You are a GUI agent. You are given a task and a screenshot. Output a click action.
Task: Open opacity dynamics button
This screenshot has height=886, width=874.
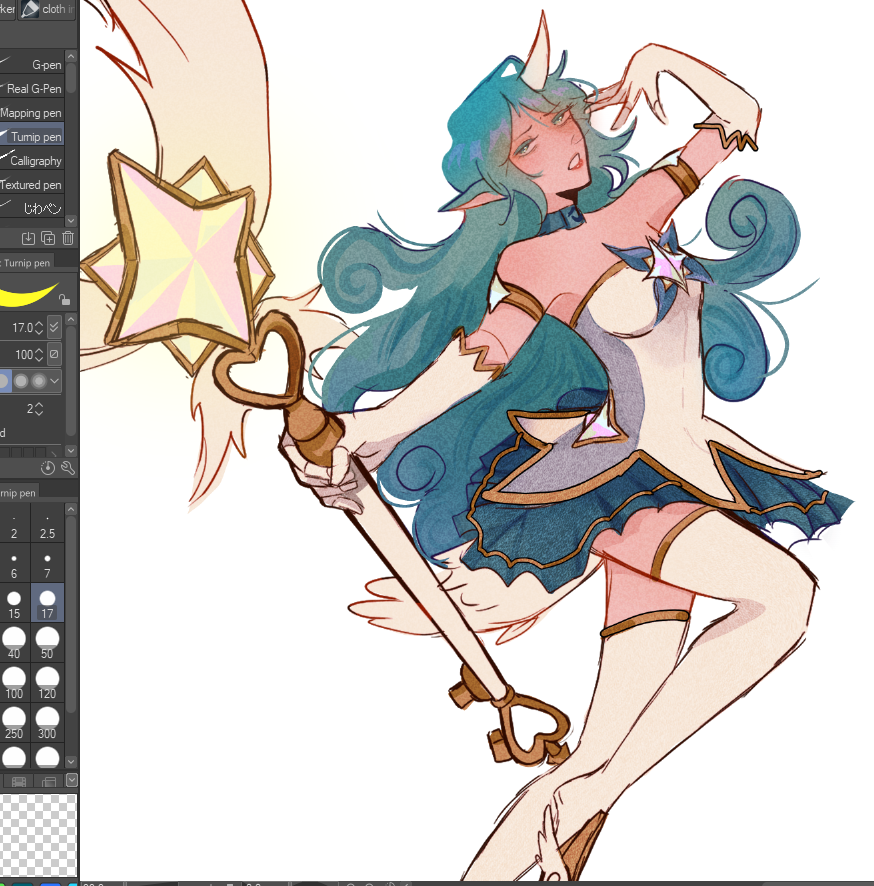click(x=54, y=354)
